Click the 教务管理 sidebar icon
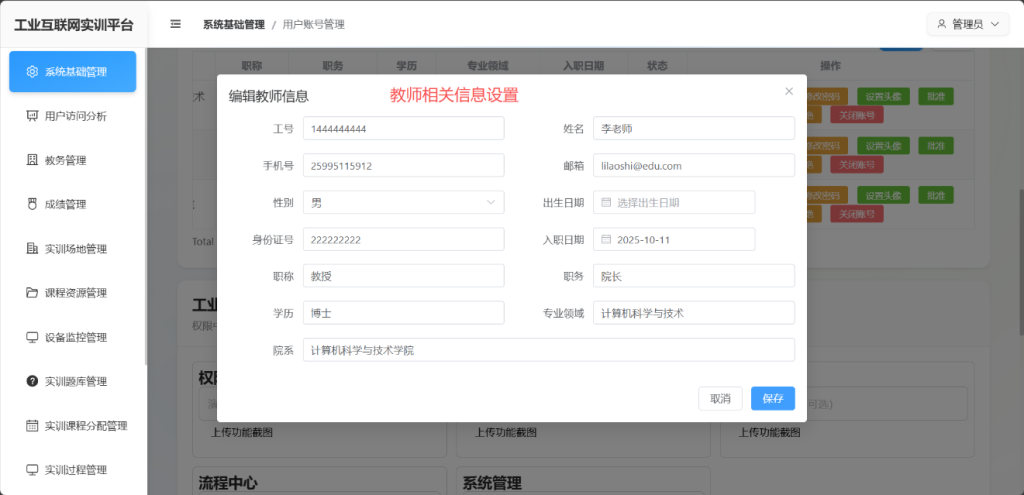This screenshot has height=495, width=1024. point(32,160)
